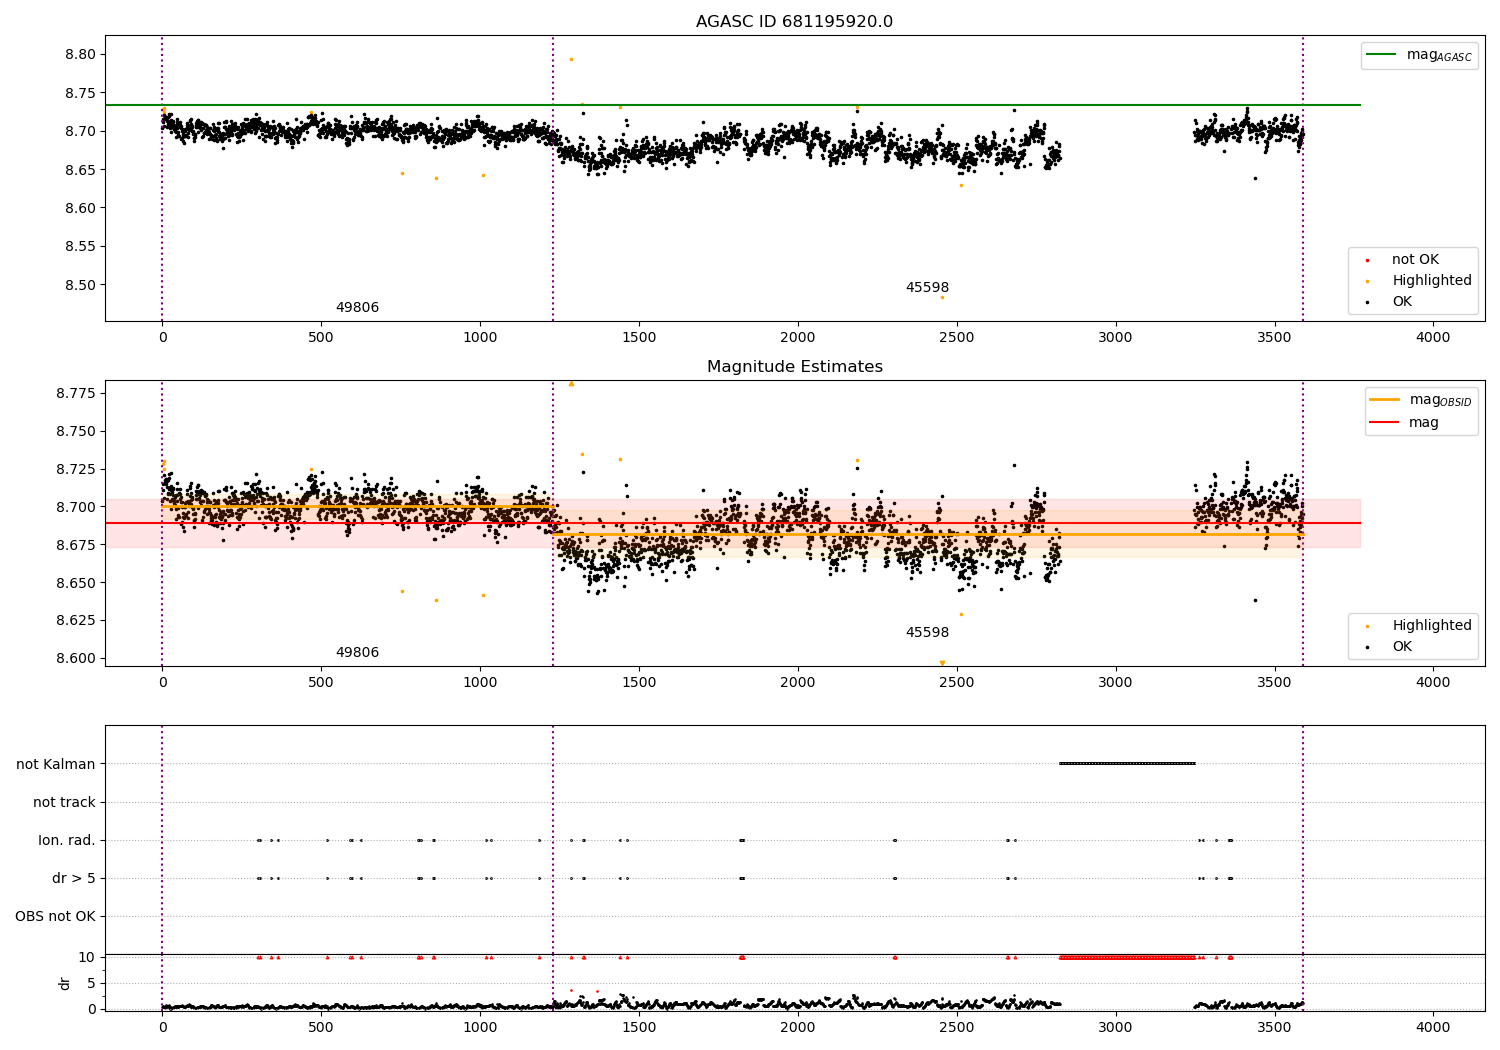The image size is (1500, 1050).
Task: Click "Highlighted" in the Magnitude Estimates legend
Action: coord(1432,626)
